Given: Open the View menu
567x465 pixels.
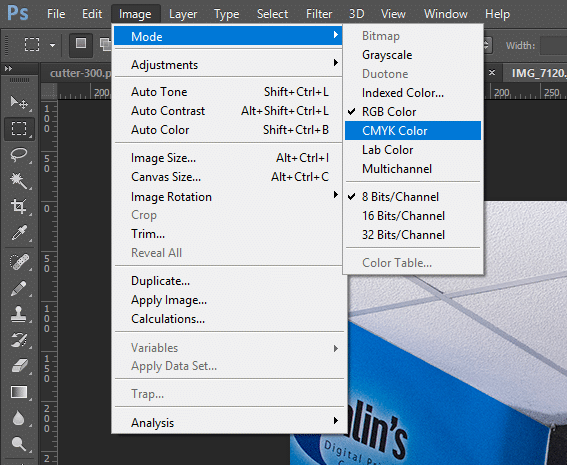Looking at the screenshot, I should click(x=393, y=14).
